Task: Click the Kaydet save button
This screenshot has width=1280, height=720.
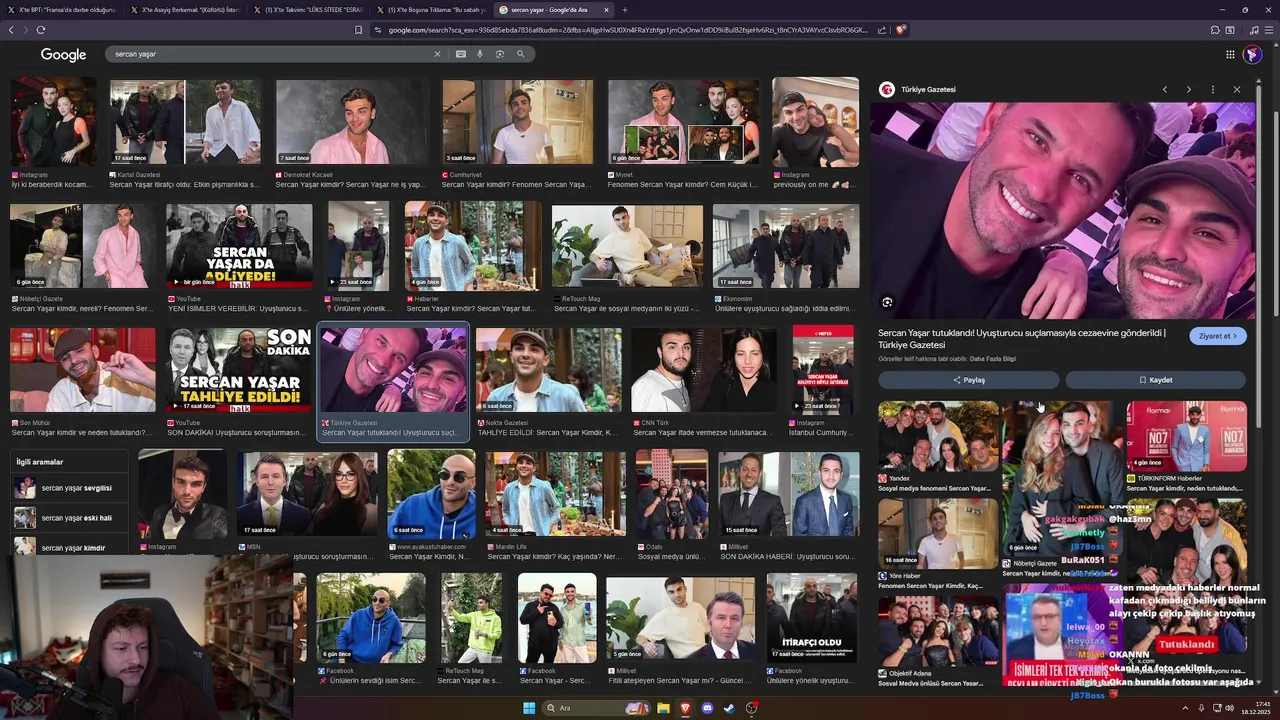Action: (1155, 380)
